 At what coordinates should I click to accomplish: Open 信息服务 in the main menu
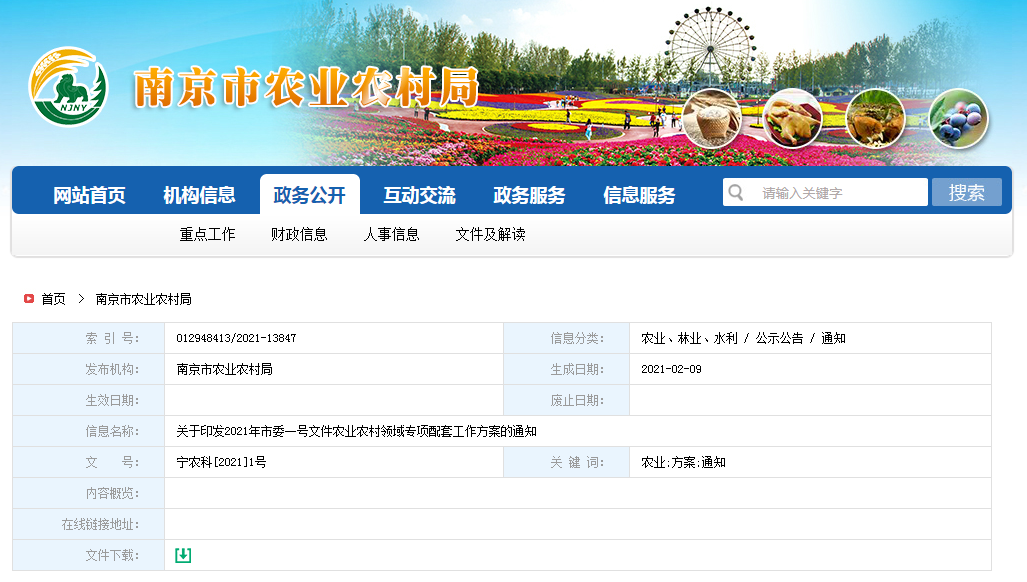(639, 195)
